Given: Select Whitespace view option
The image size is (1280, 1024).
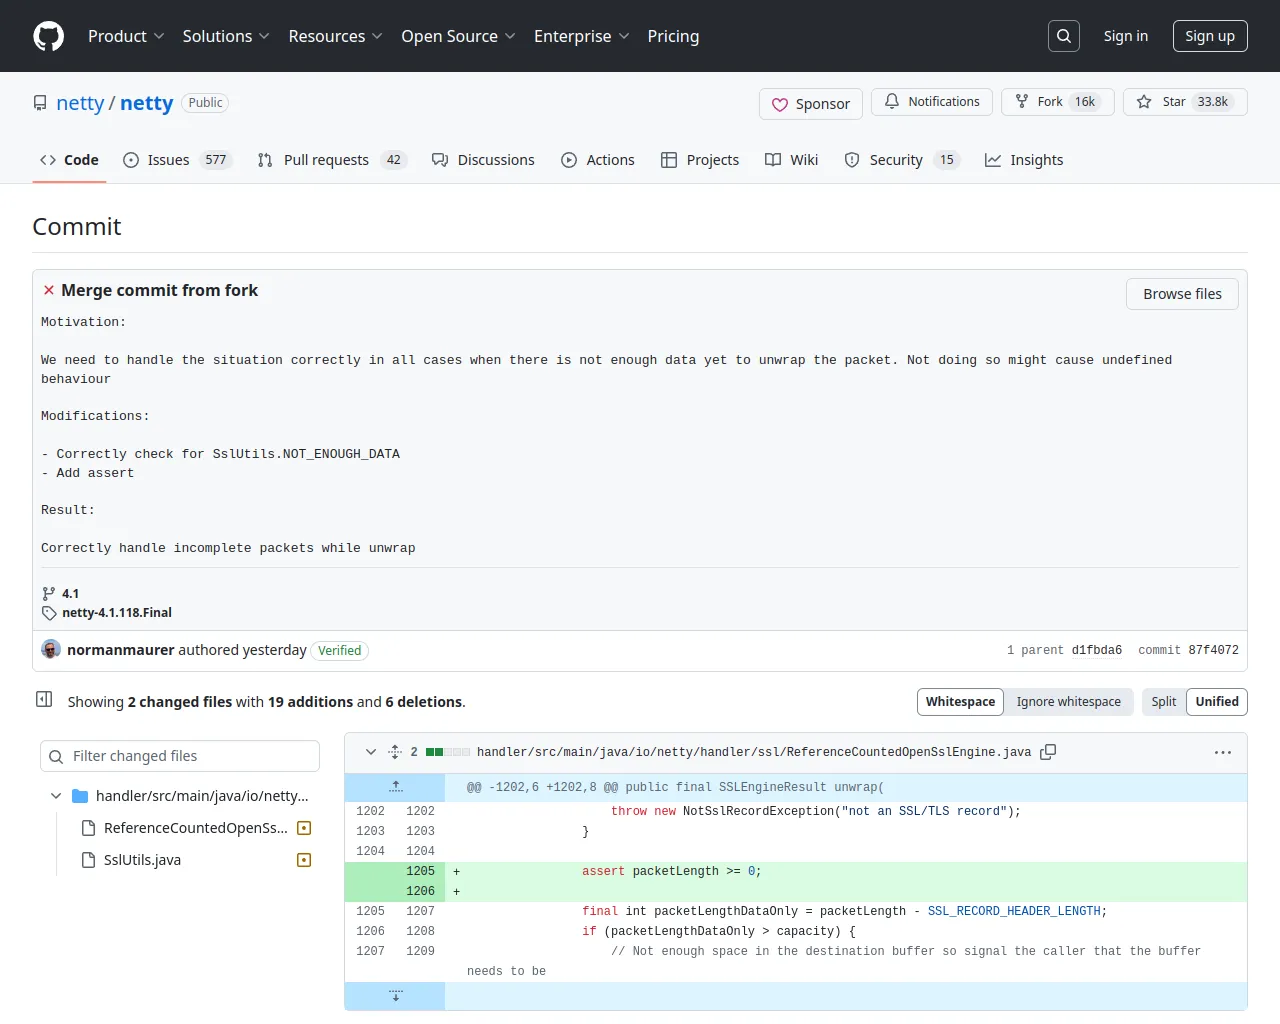Looking at the screenshot, I should 960,702.
